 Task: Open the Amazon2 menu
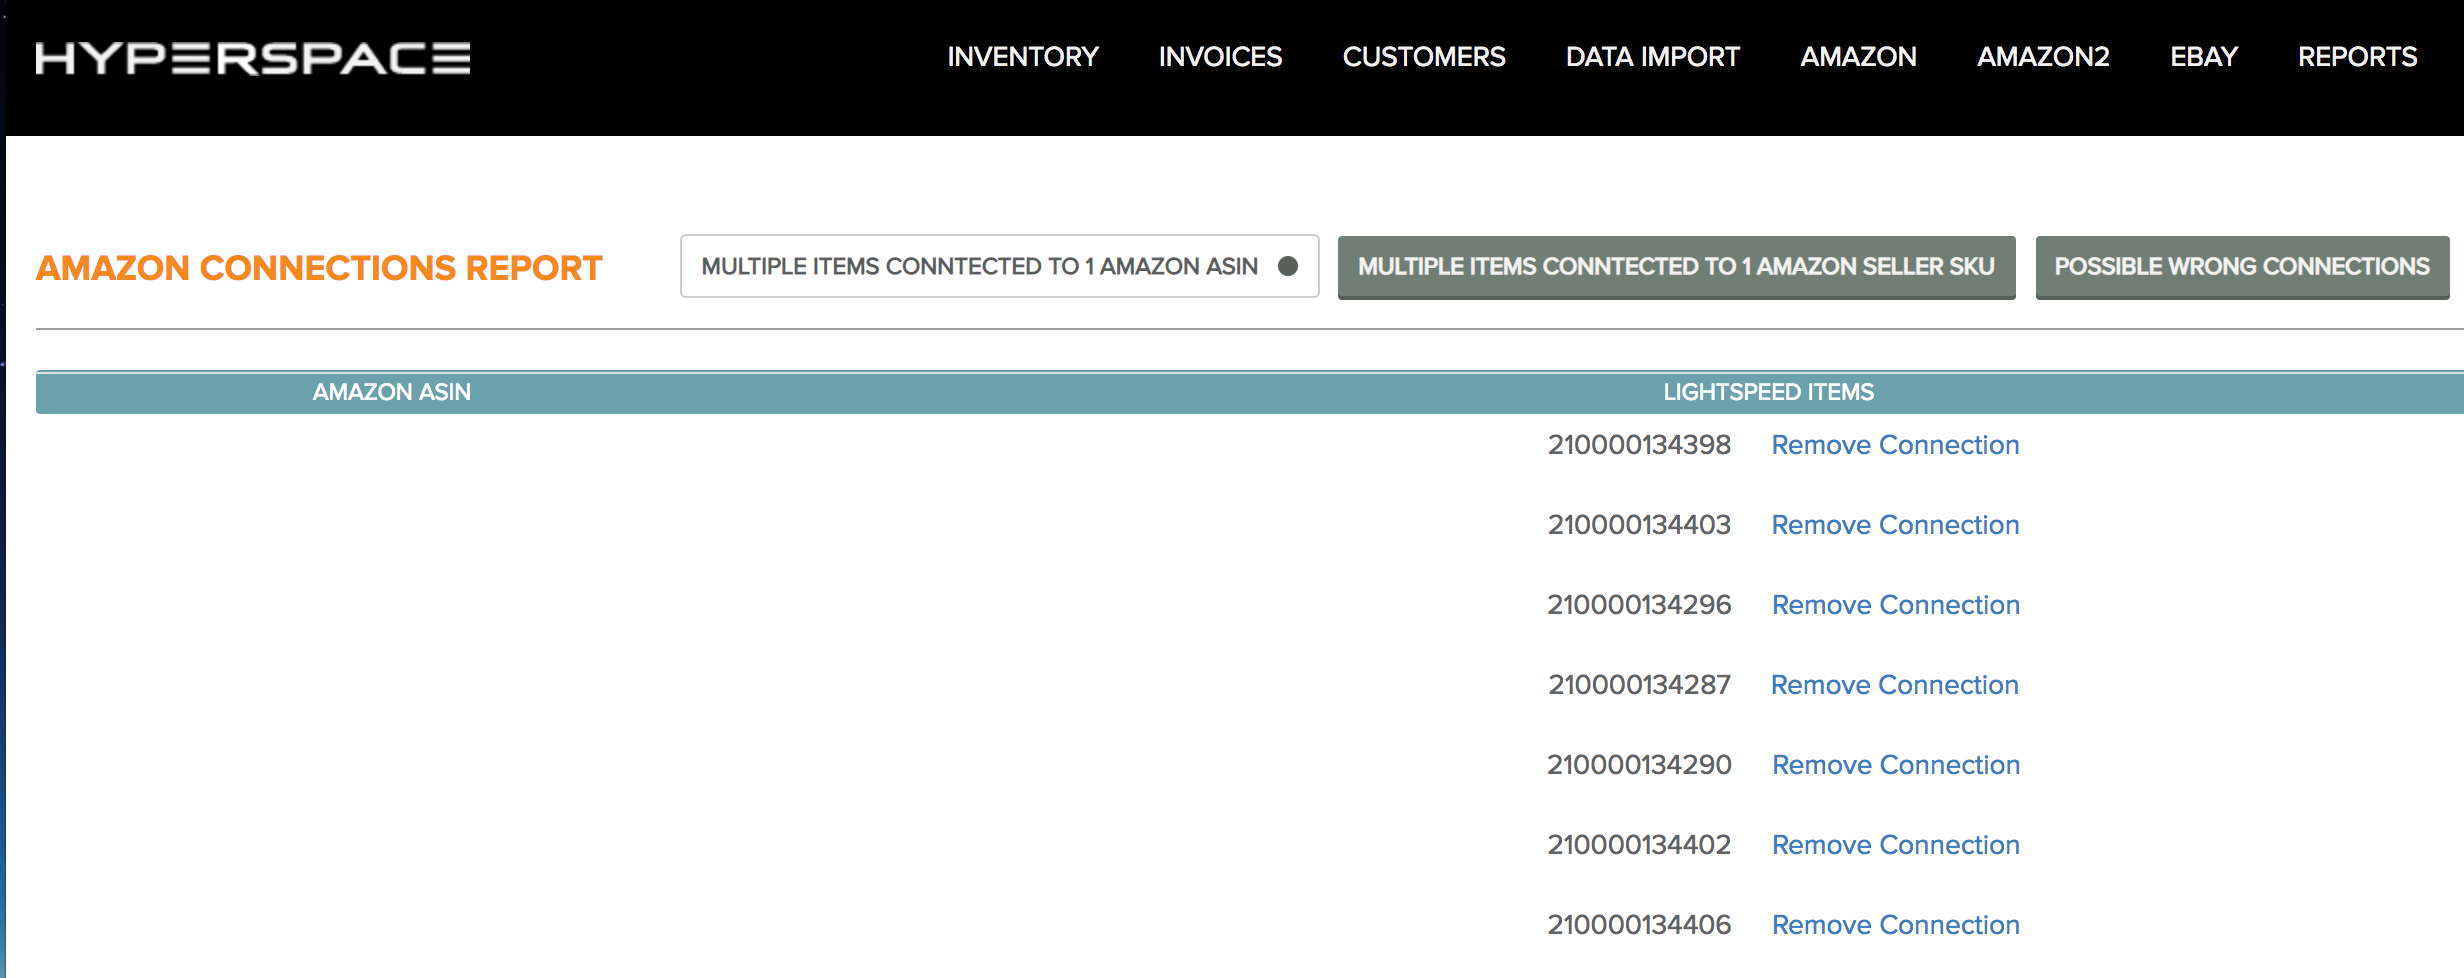click(2042, 57)
